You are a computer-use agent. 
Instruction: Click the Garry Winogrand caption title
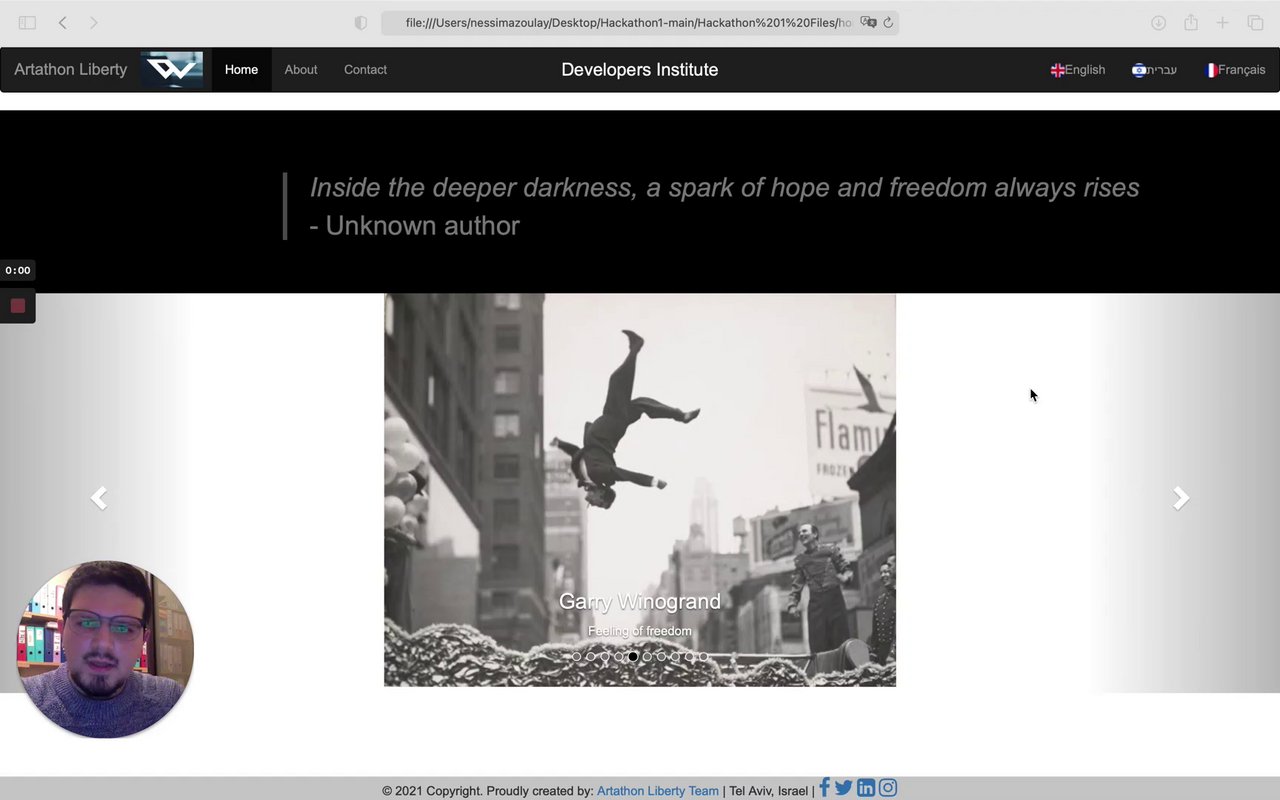pos(640,601)
